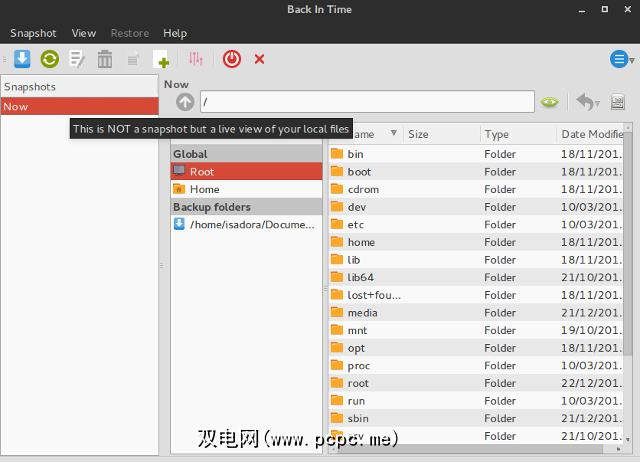Maximize the Back In Time window
This screenshot has height=462, width=640.
(x=605, y=9)
